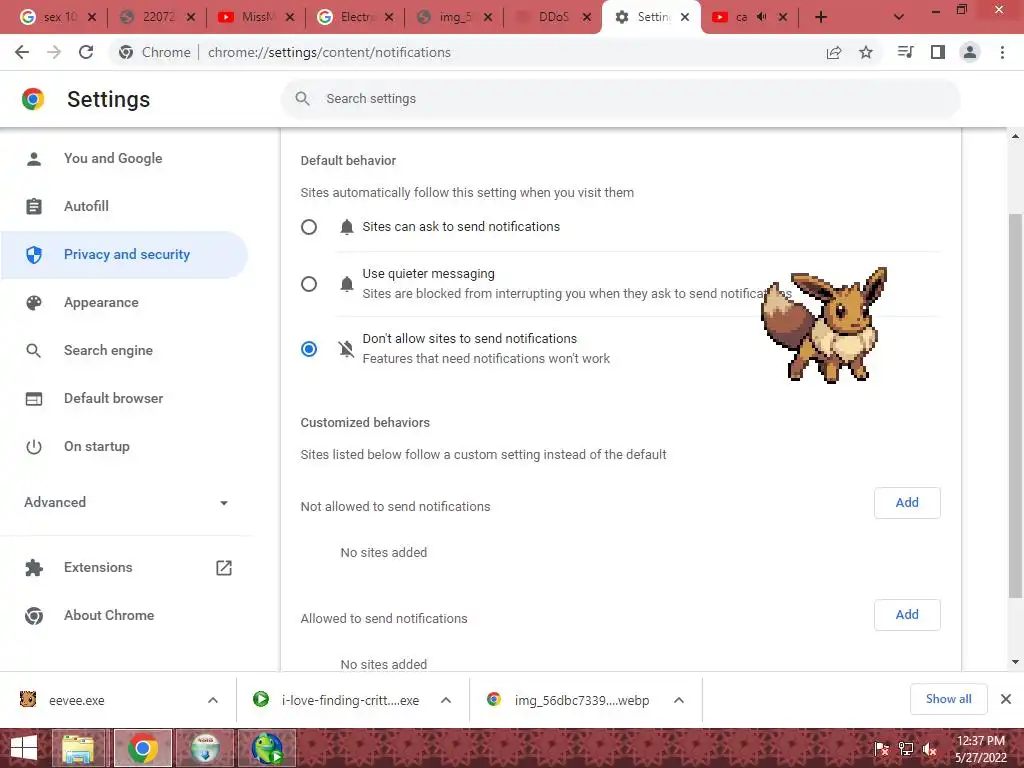This screenshot has width=1024, height=768.
Task: Expand options for img_56dbc7339 webp download
Action: pyautogui.click(x=679, y=700)
